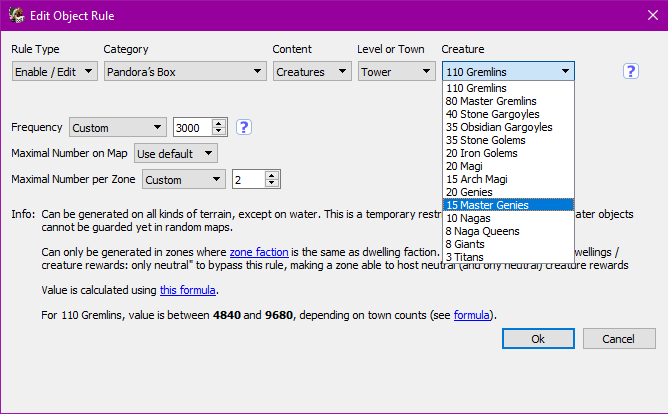668x414 pixels.
Task: Increase frequency value with up arrow
Action: pyautogui.click(x=219, y=123)
